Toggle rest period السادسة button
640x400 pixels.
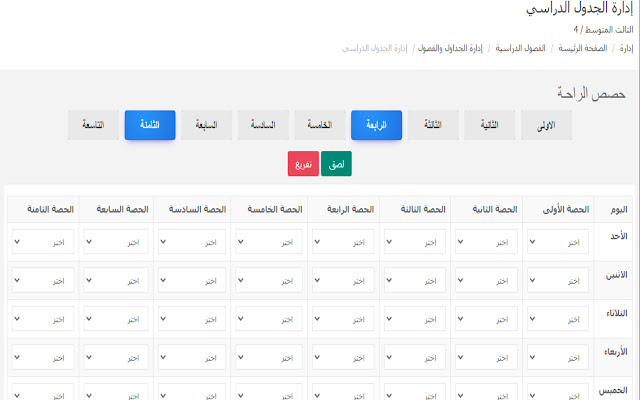click(x=263, y=125)
